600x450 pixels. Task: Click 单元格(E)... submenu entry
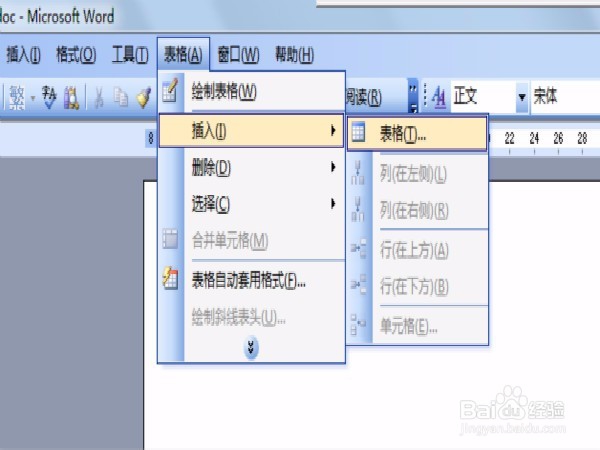click(x=417, y=326)
